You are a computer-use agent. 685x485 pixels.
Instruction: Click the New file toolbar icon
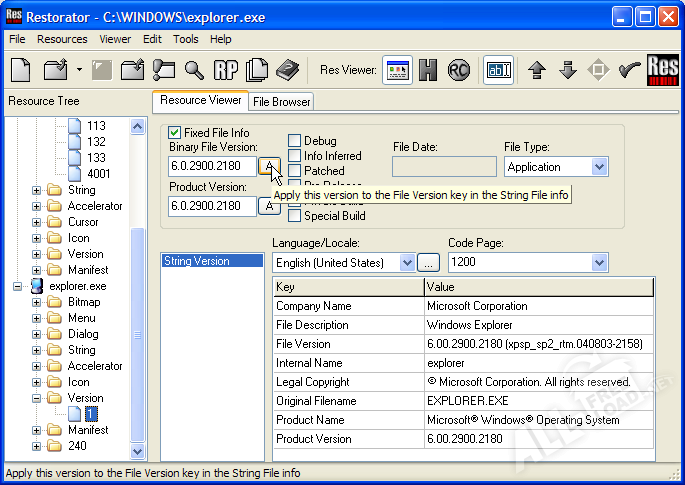pos(22,70)
